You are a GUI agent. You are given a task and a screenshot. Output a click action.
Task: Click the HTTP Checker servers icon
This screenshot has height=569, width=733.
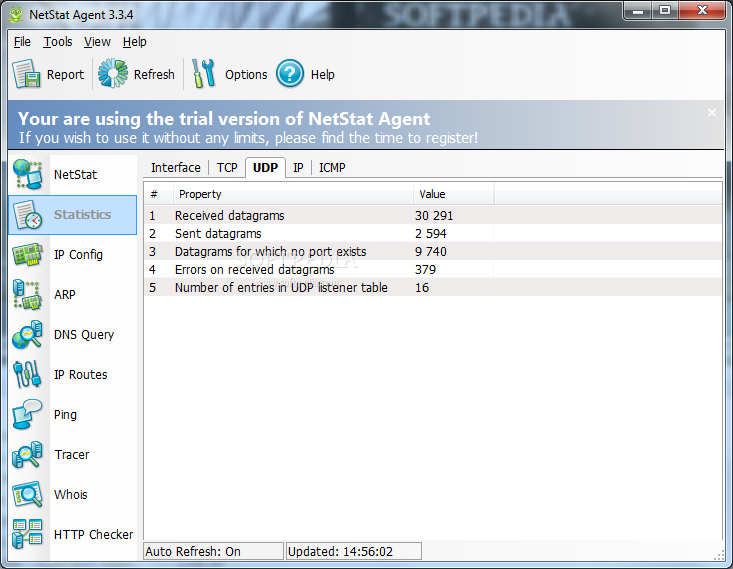[28, 534]
